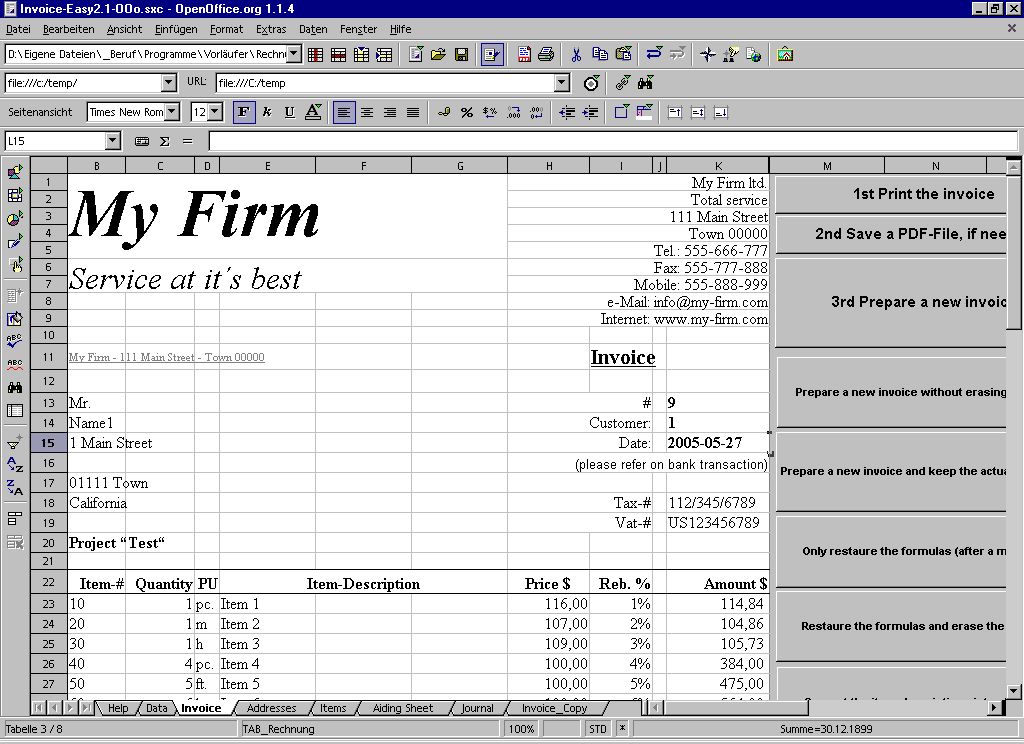Export directly as PDF via the red document icon

(x=524, y=55)
